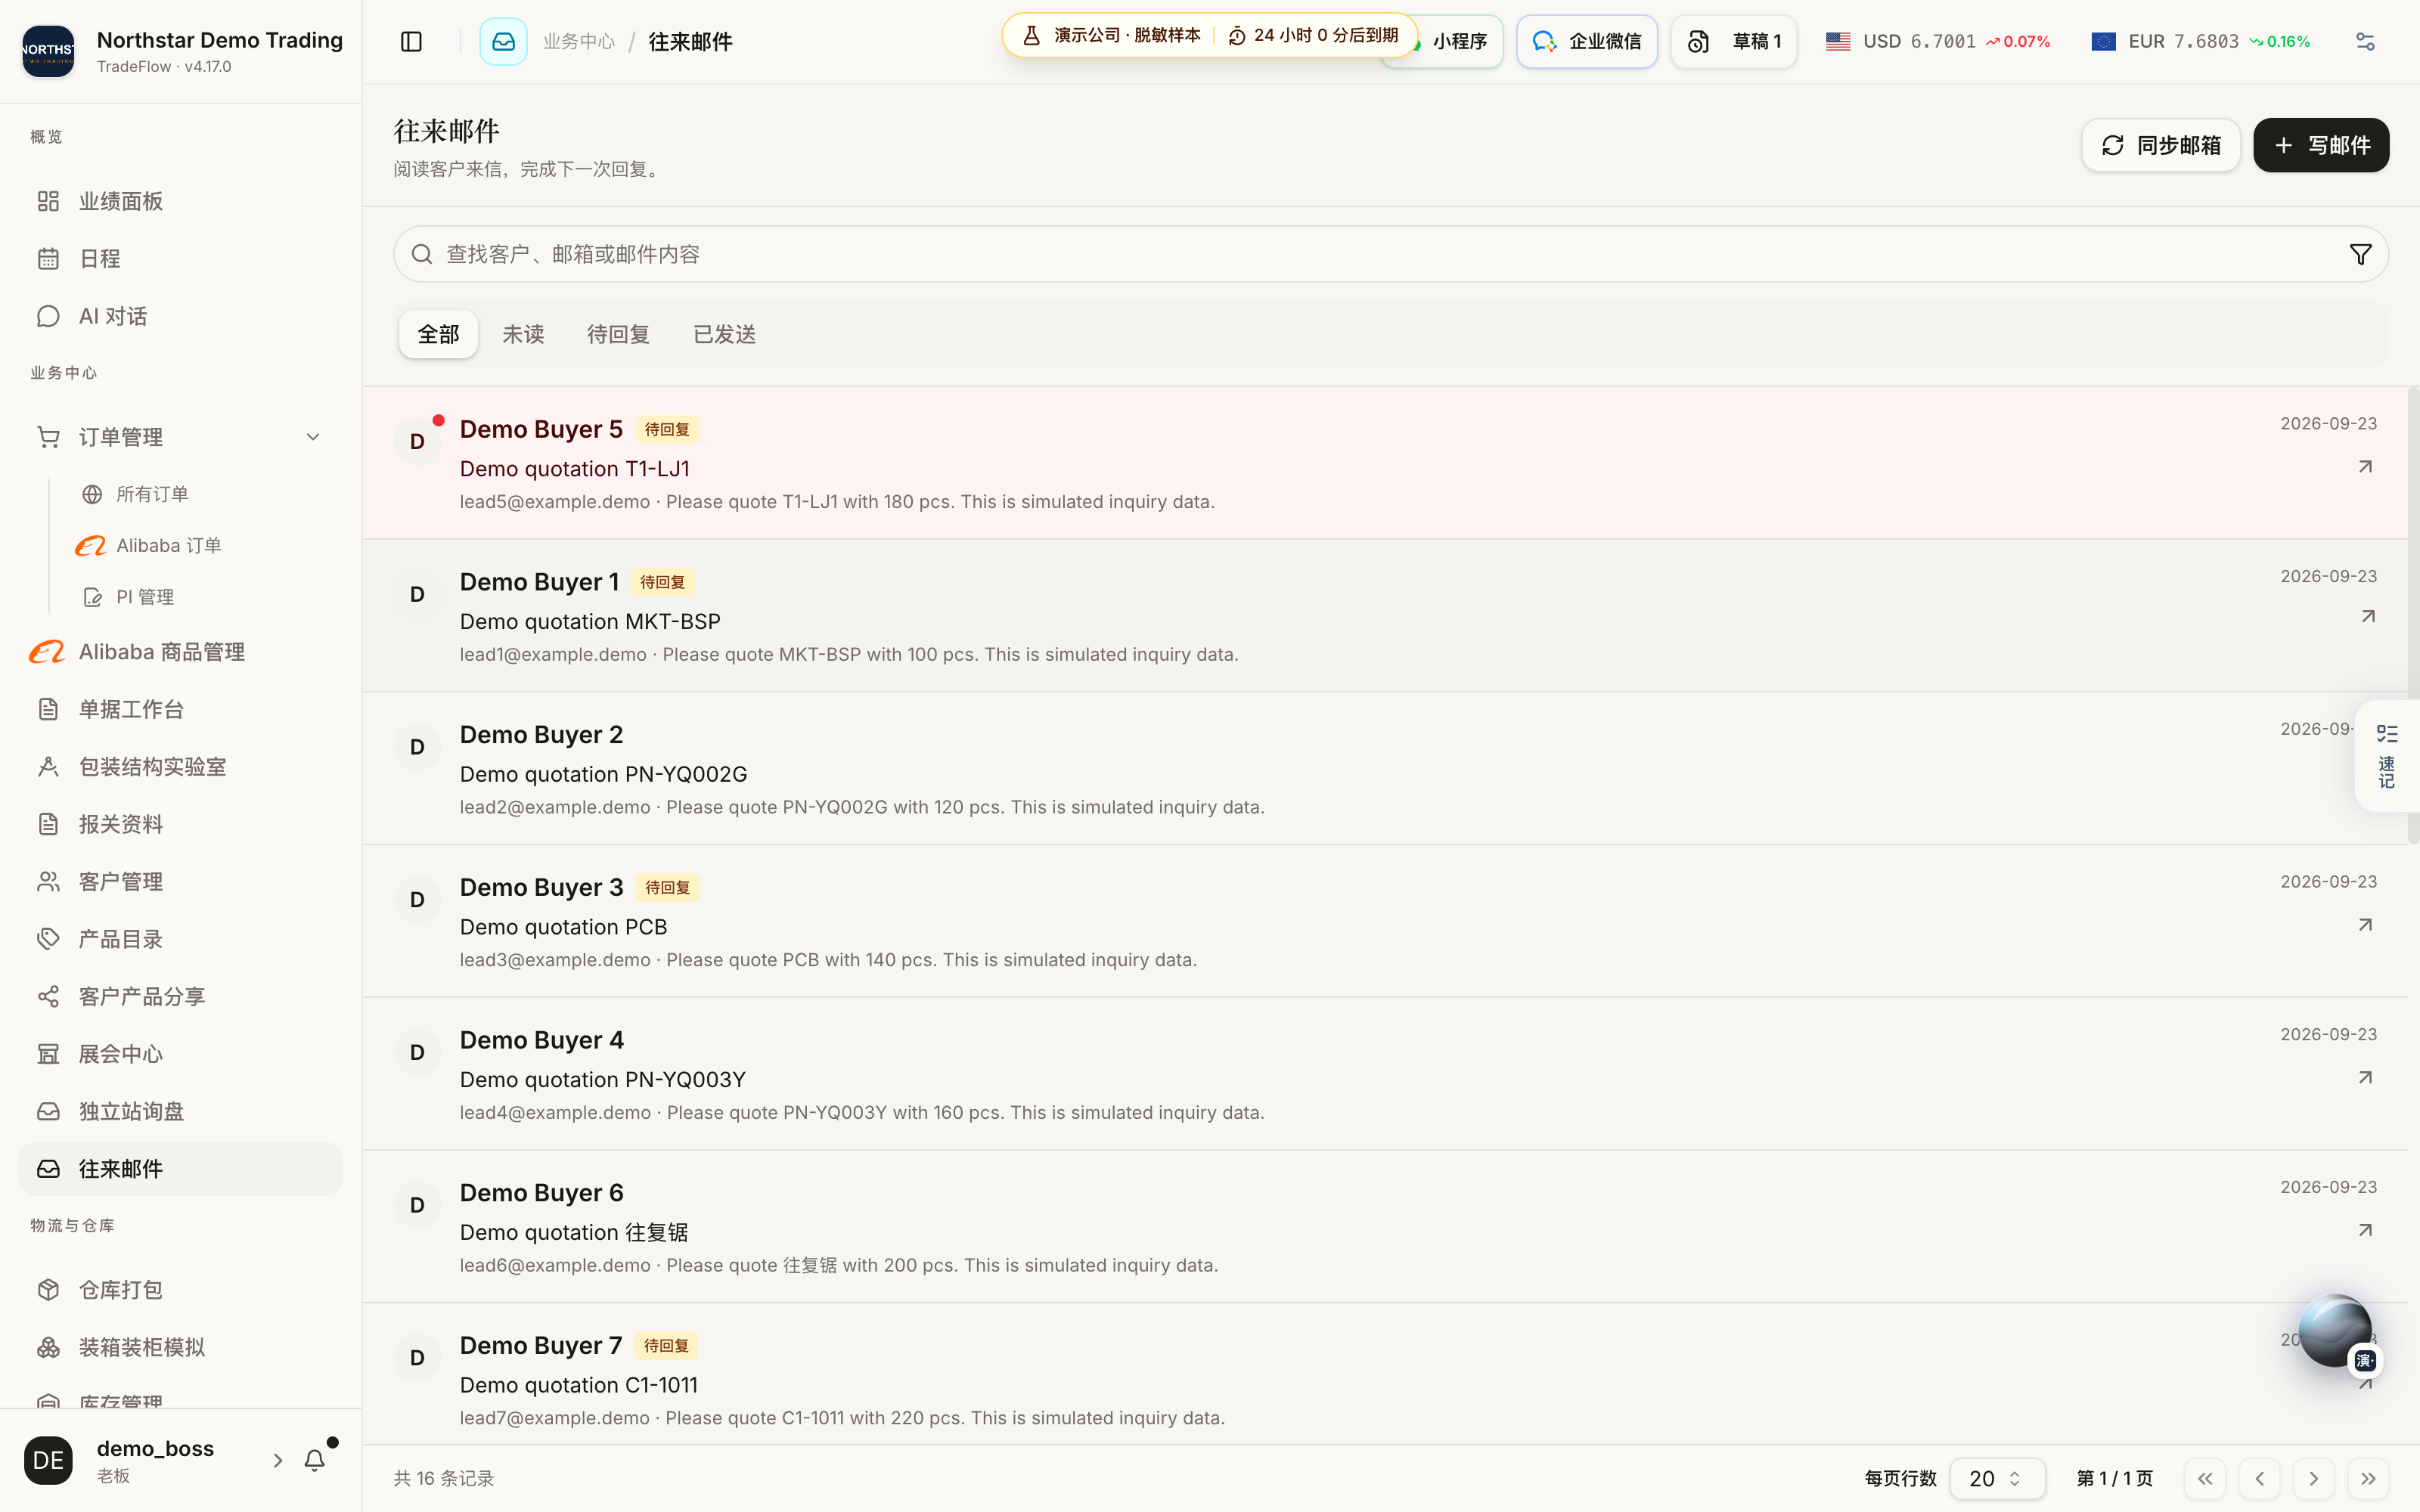This screenshot has height=1512, width=2420.
Task: Switch to the 已发送 tab
Action: 725,334
